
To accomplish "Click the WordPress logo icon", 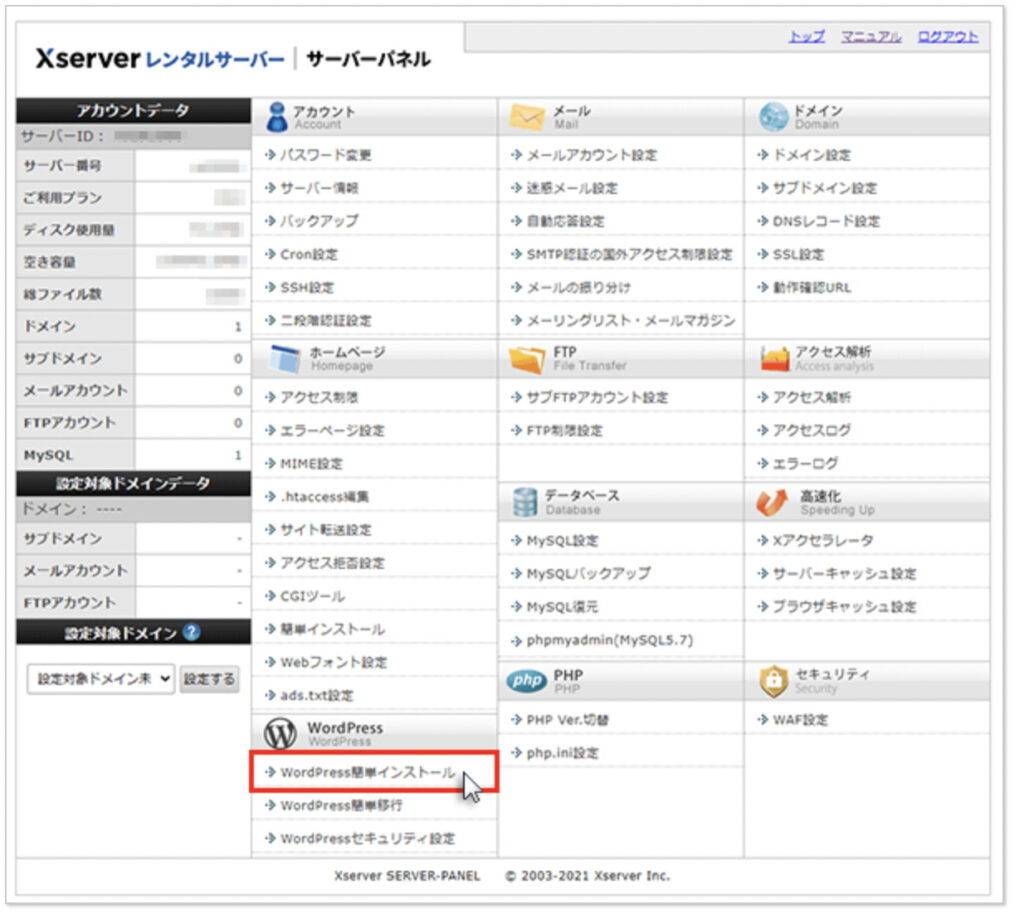I will (280, 733).
